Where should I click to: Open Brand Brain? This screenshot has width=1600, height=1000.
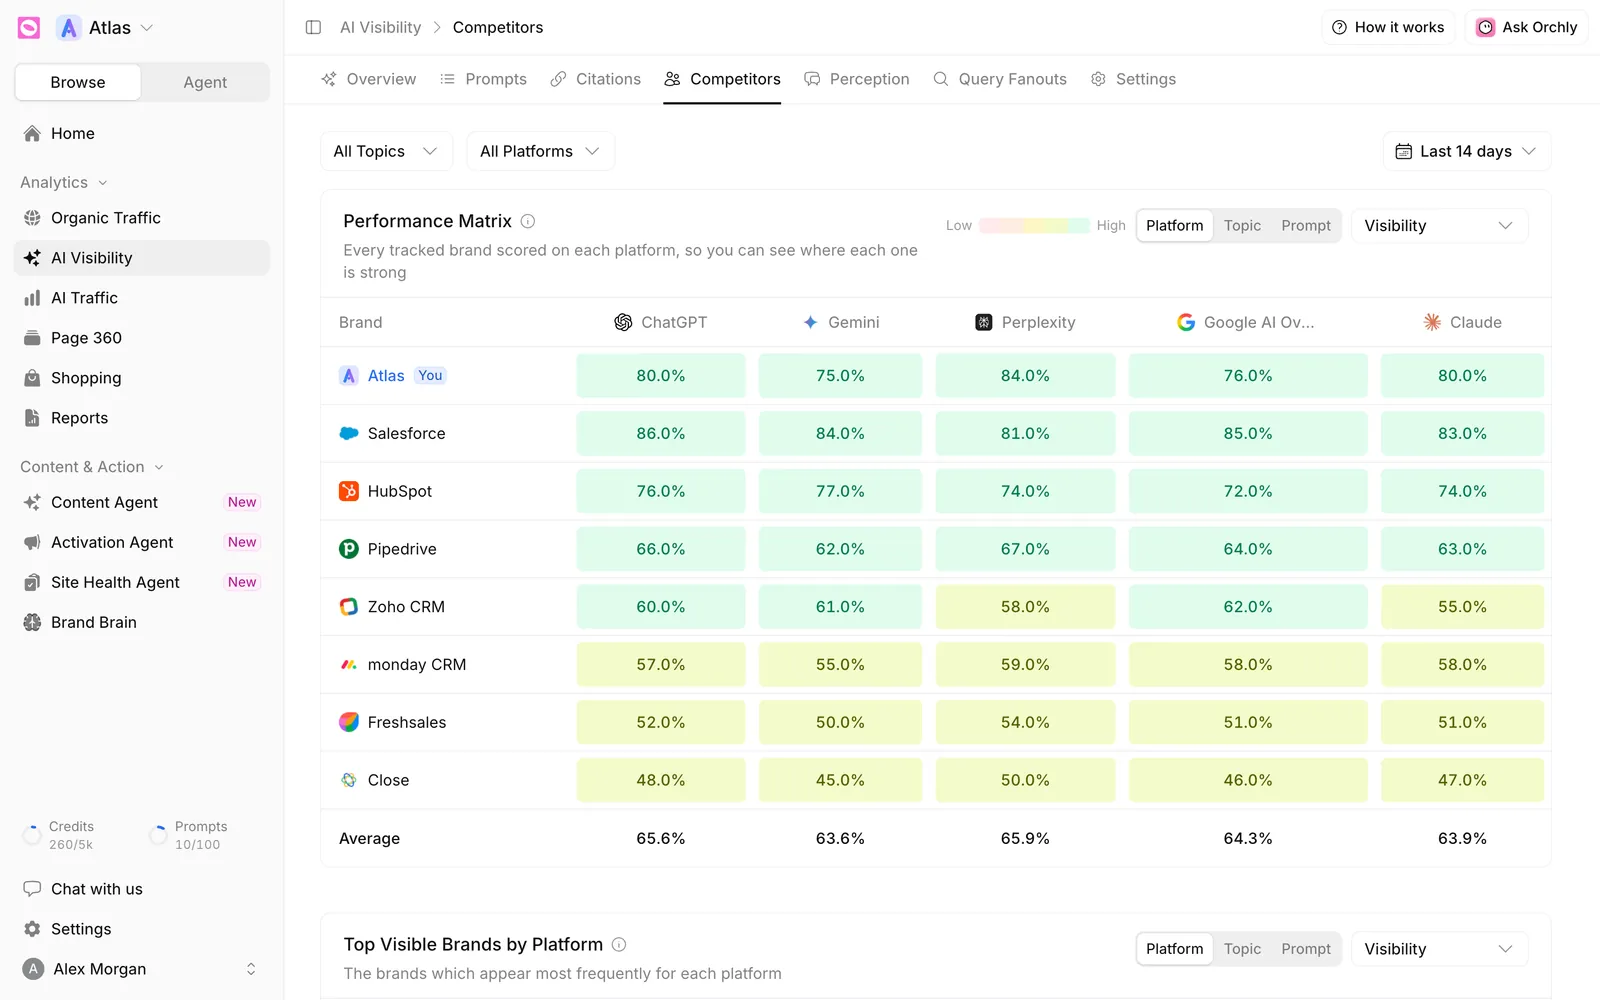pos(142,622)
